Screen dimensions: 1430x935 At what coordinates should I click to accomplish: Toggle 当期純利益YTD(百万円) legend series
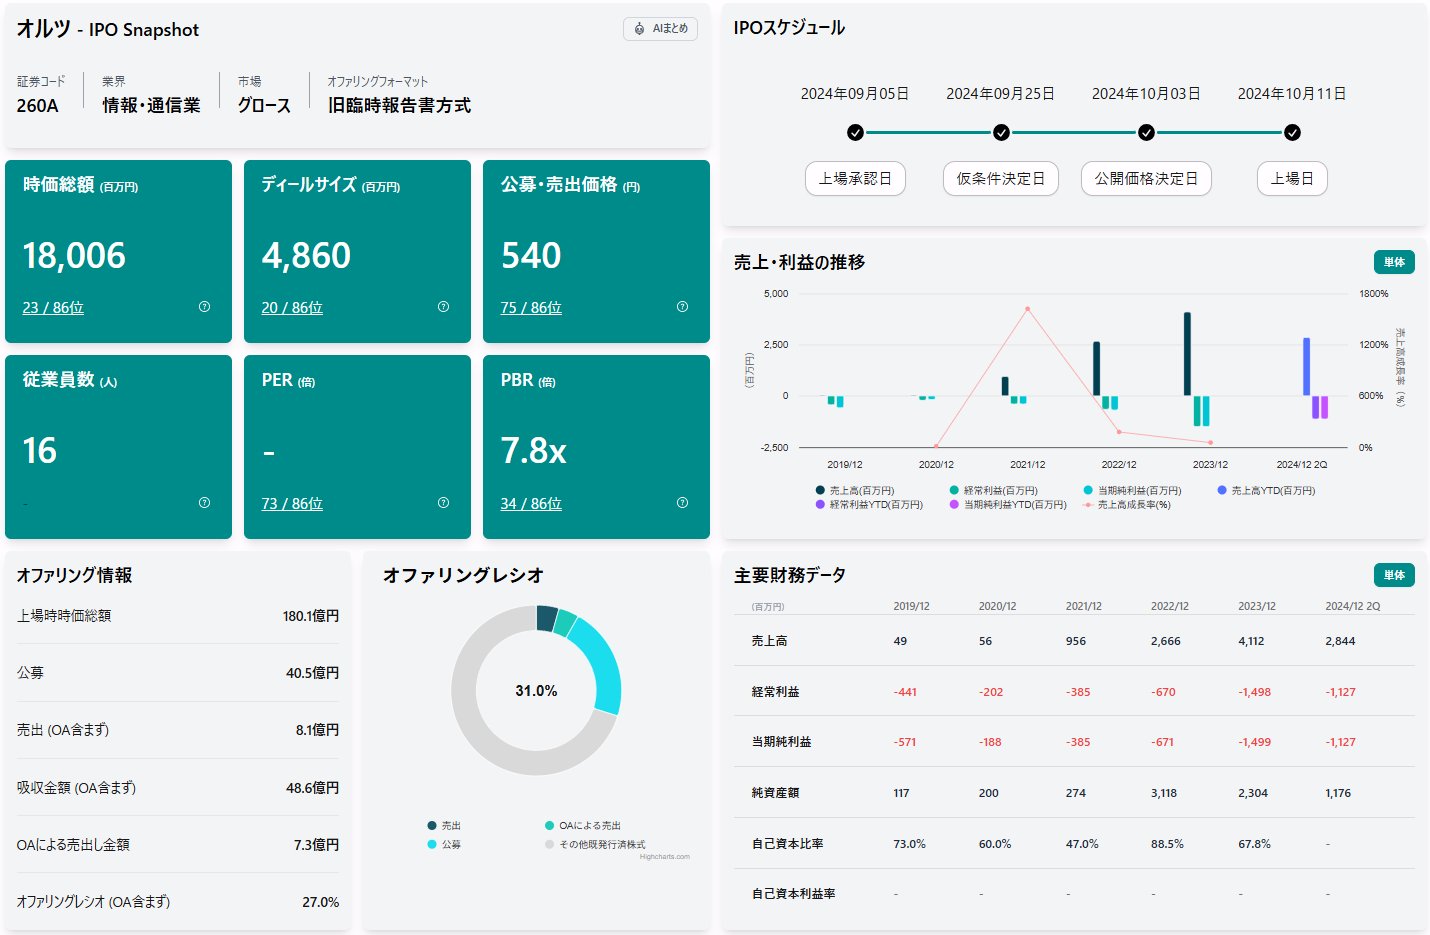[x=1008, y=505]
